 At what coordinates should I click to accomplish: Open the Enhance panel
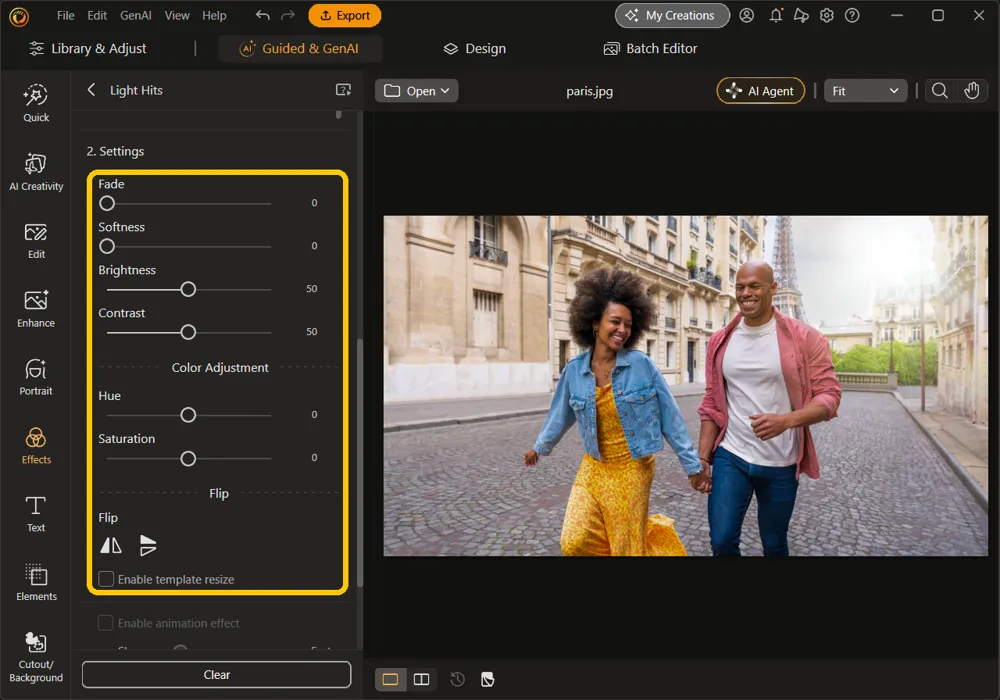point(36,309)
